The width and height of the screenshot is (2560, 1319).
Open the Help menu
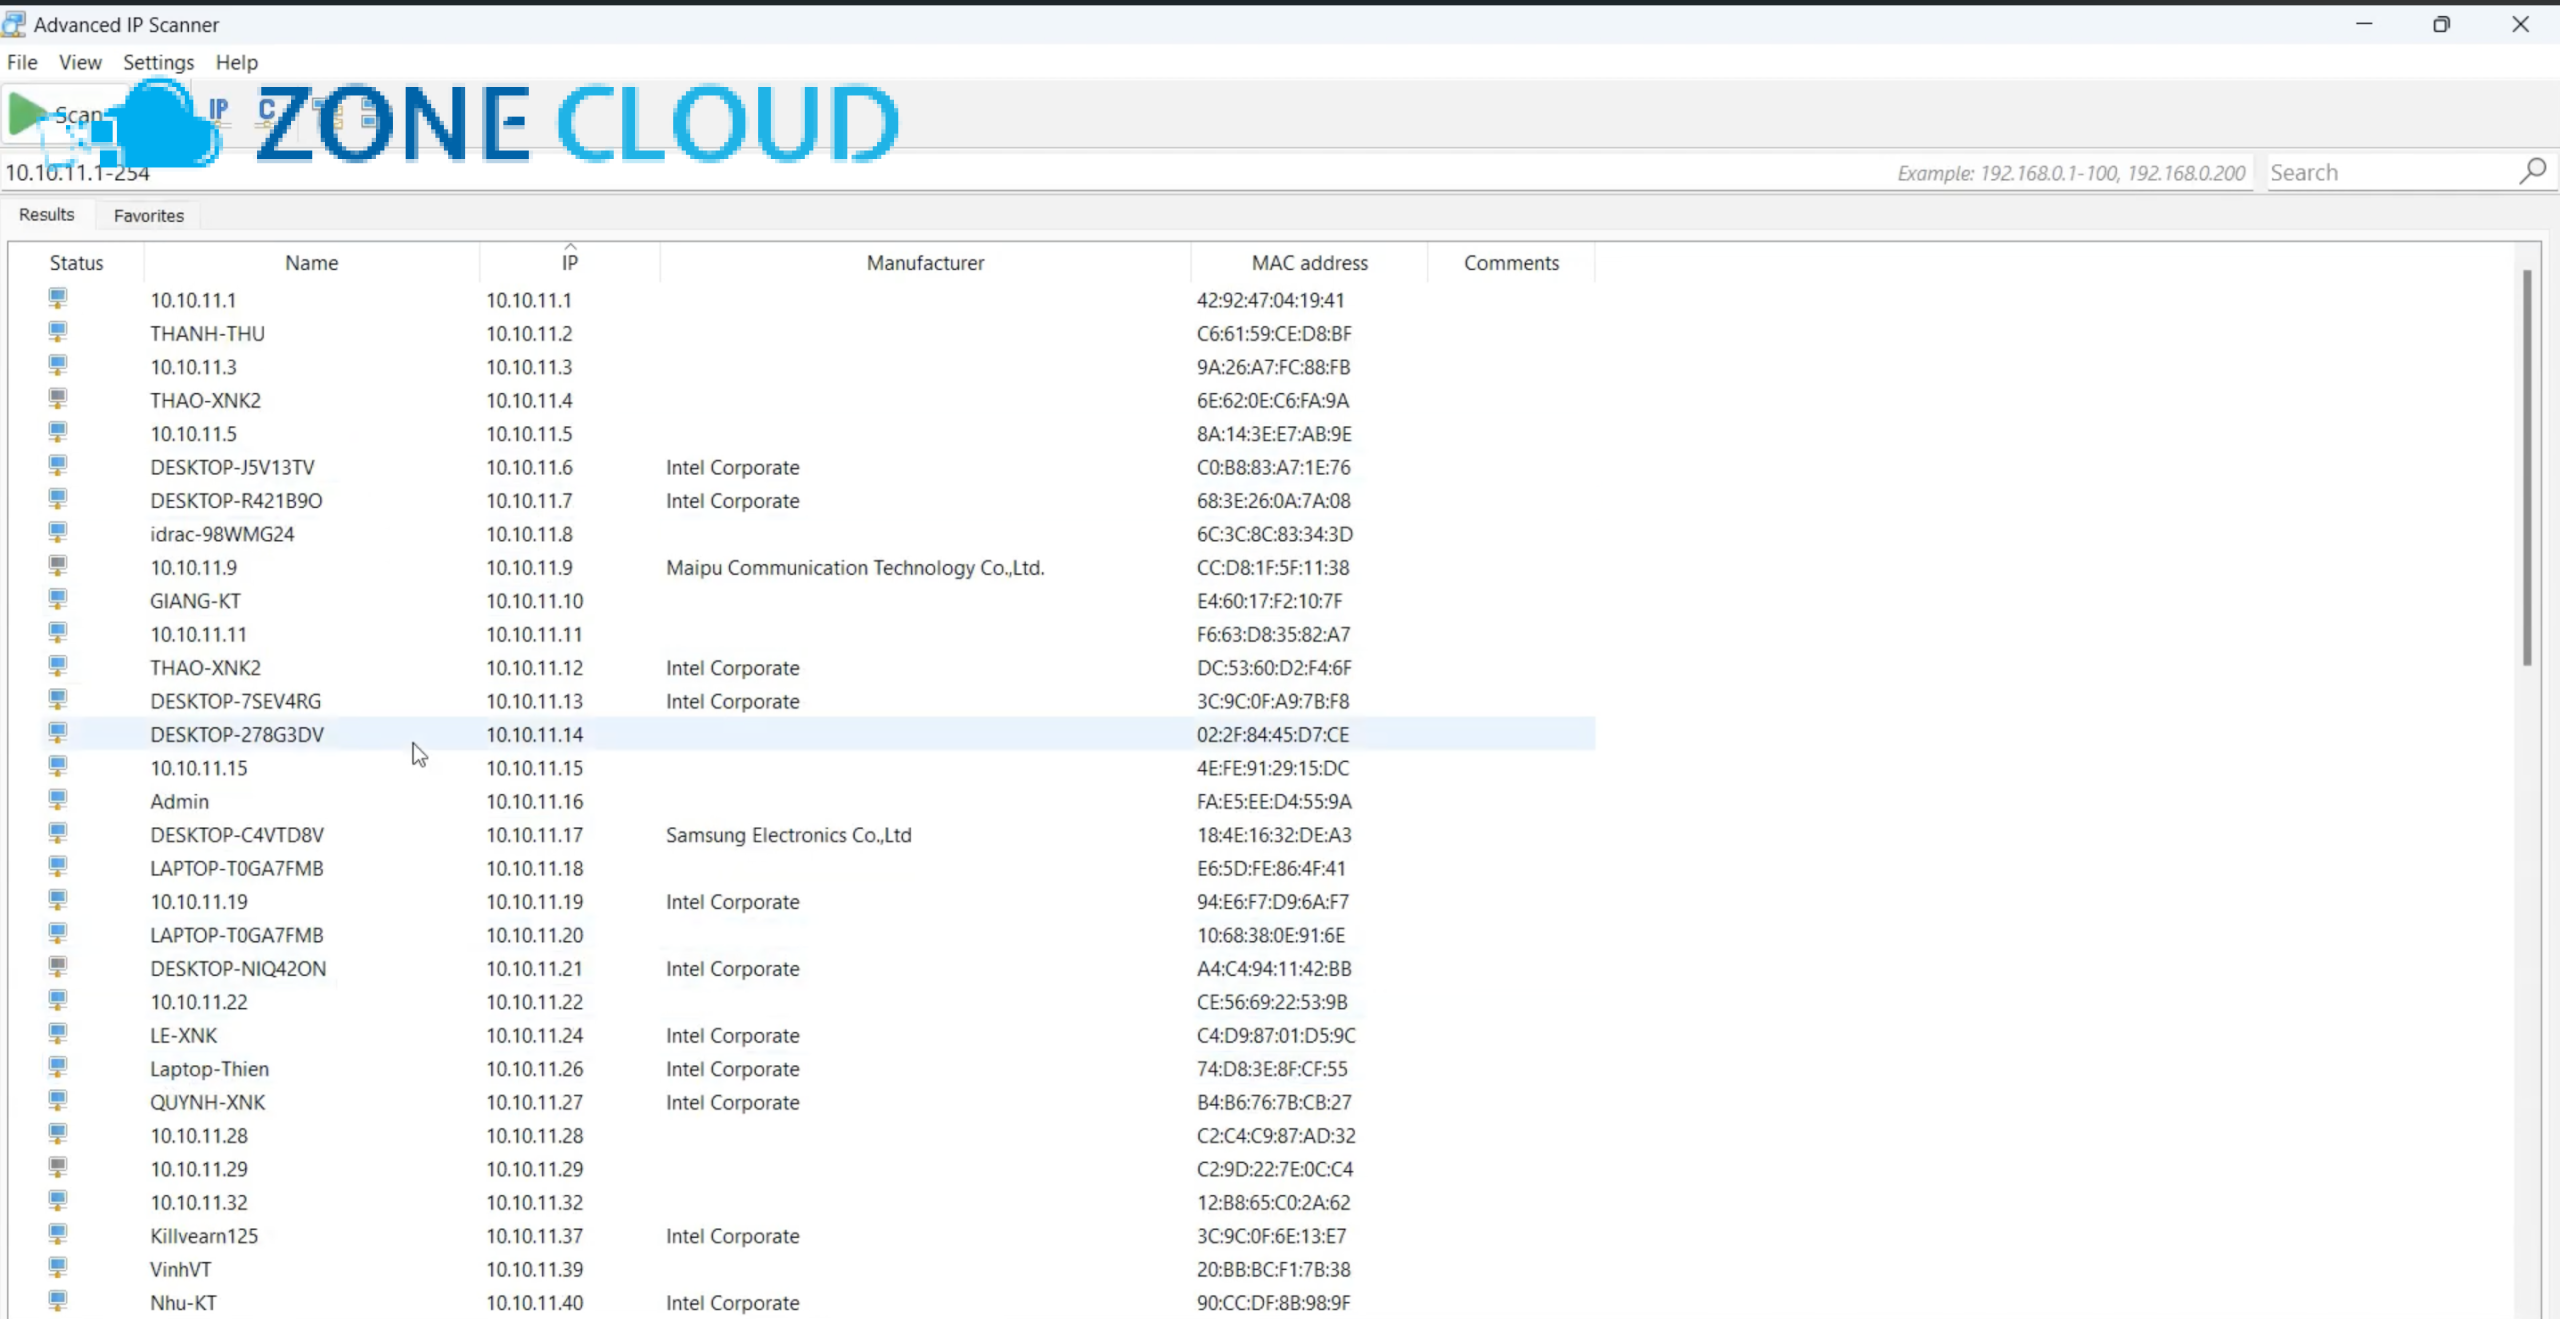click(237, 62)
